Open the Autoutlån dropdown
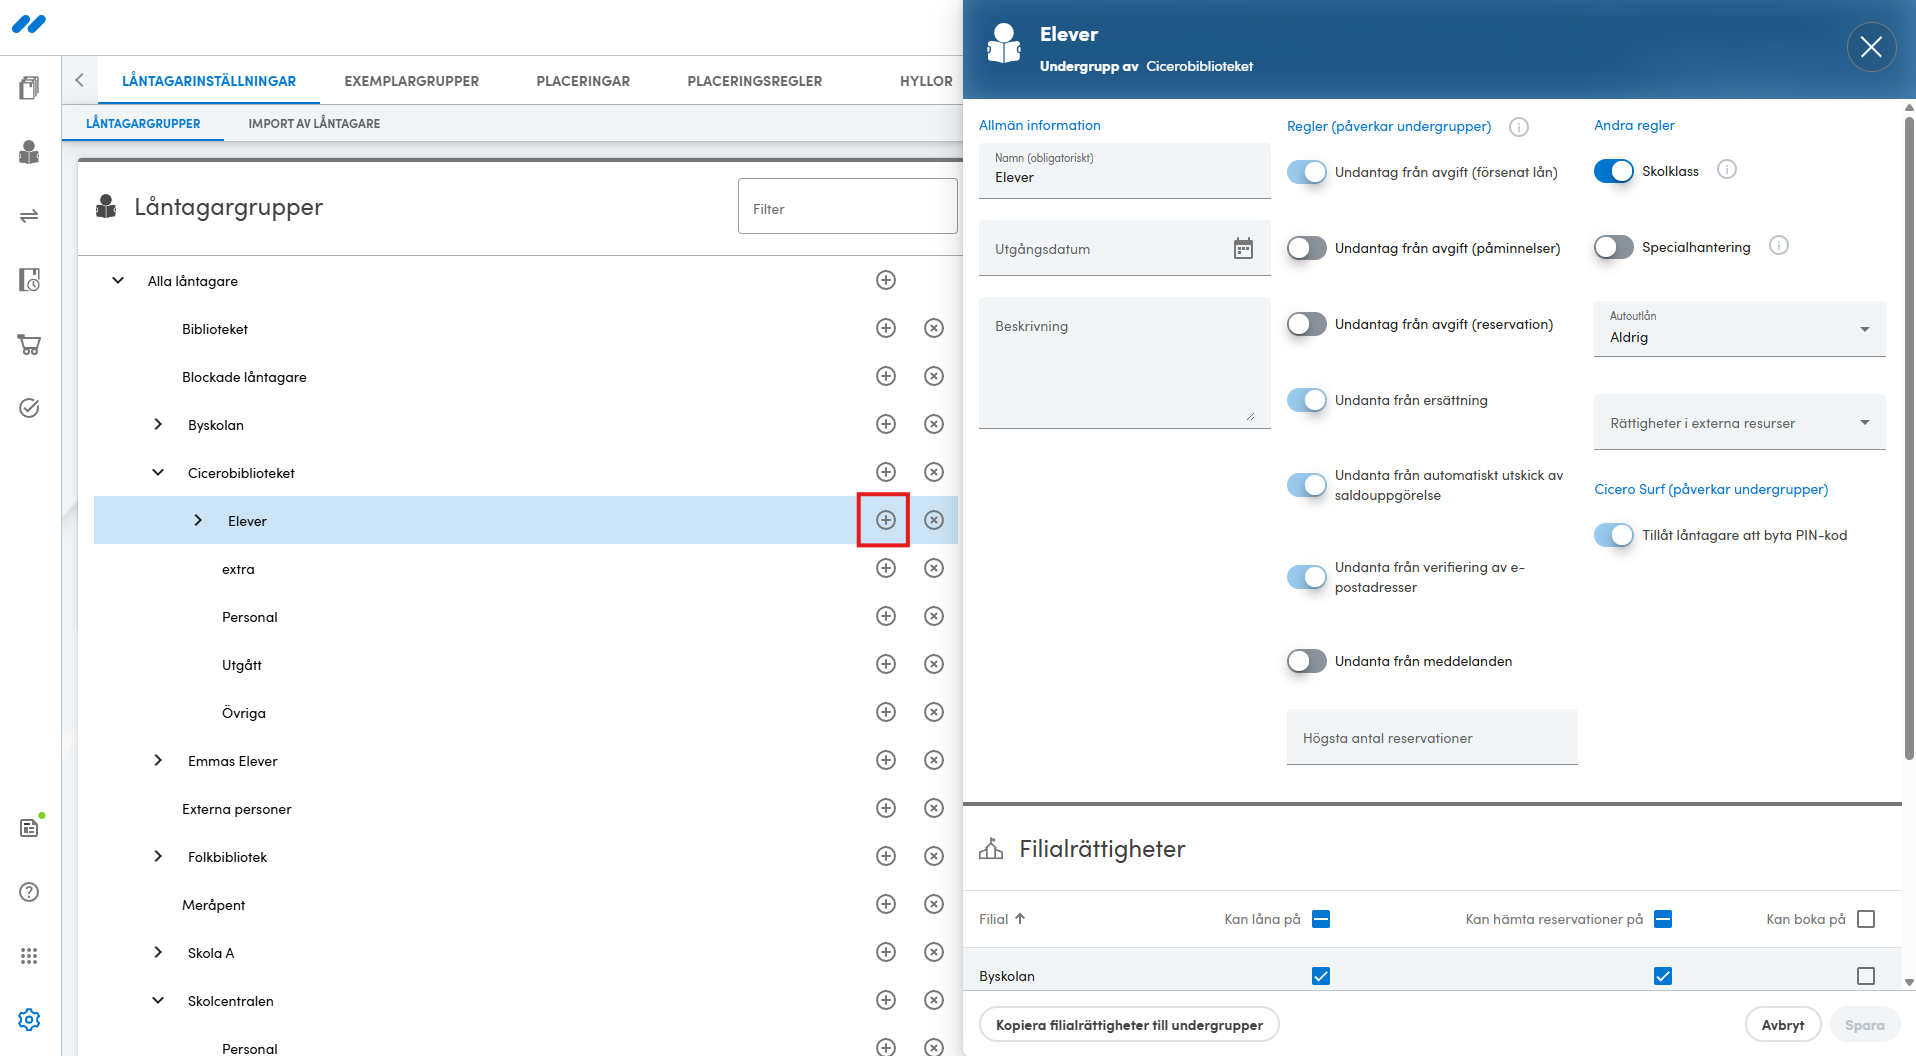 [1740, 329]
